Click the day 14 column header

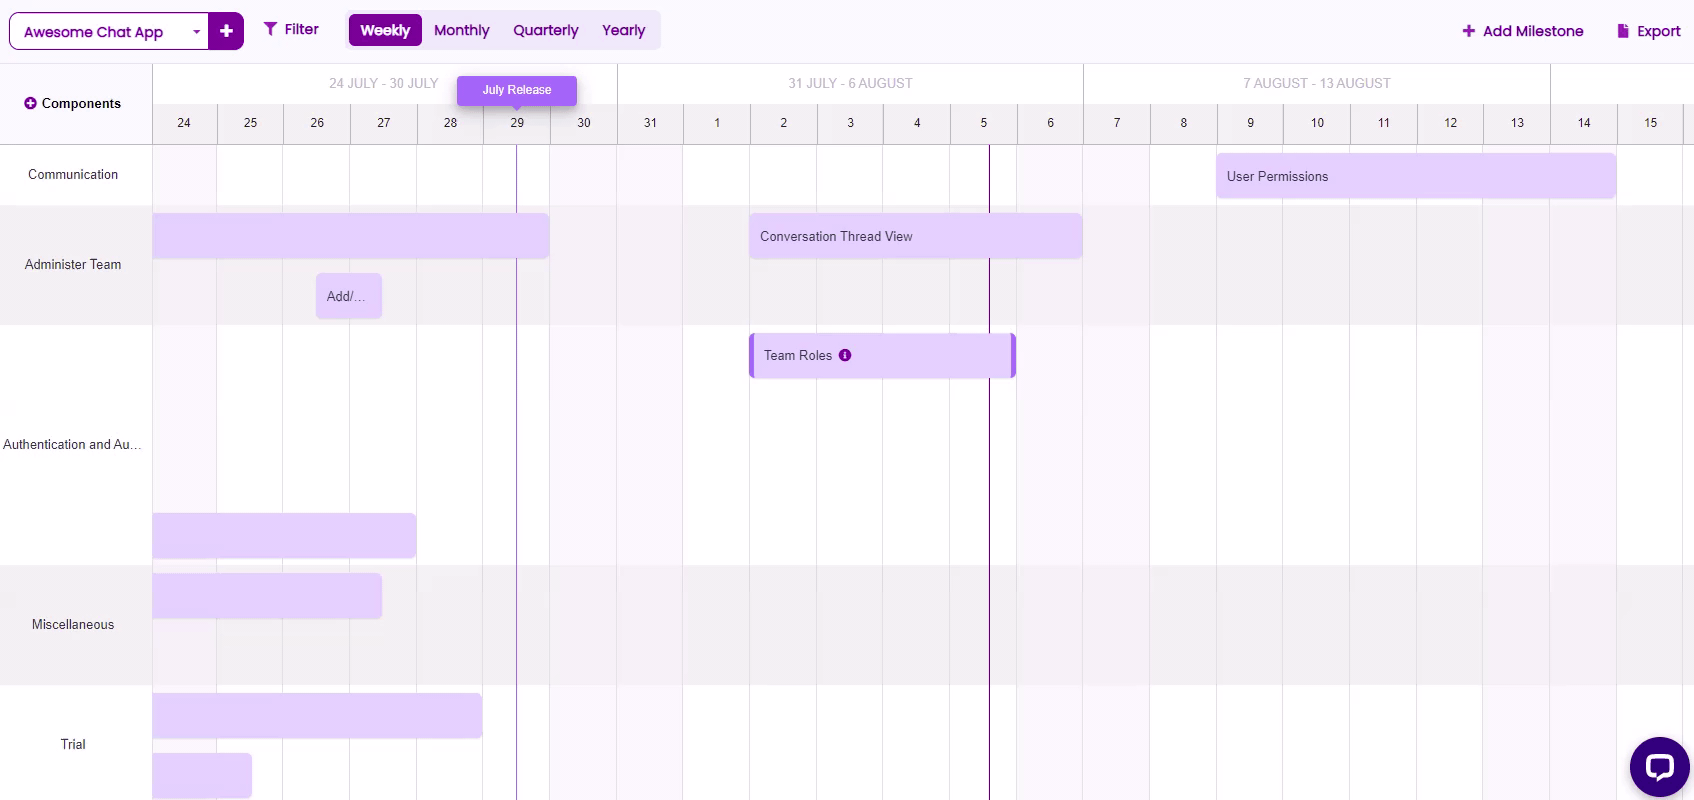click(x=1584, y=123)
